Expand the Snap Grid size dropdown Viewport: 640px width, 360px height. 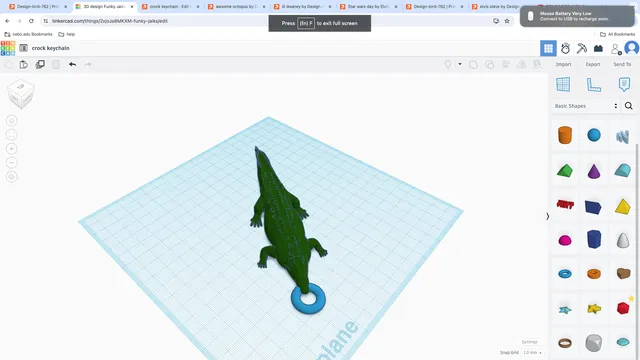pos(533,352)
